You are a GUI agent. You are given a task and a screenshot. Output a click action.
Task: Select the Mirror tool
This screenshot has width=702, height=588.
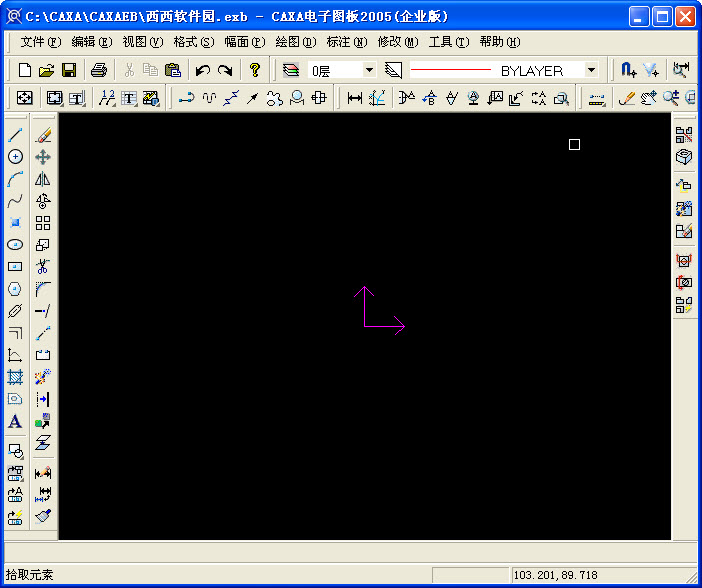pos(43,179)
